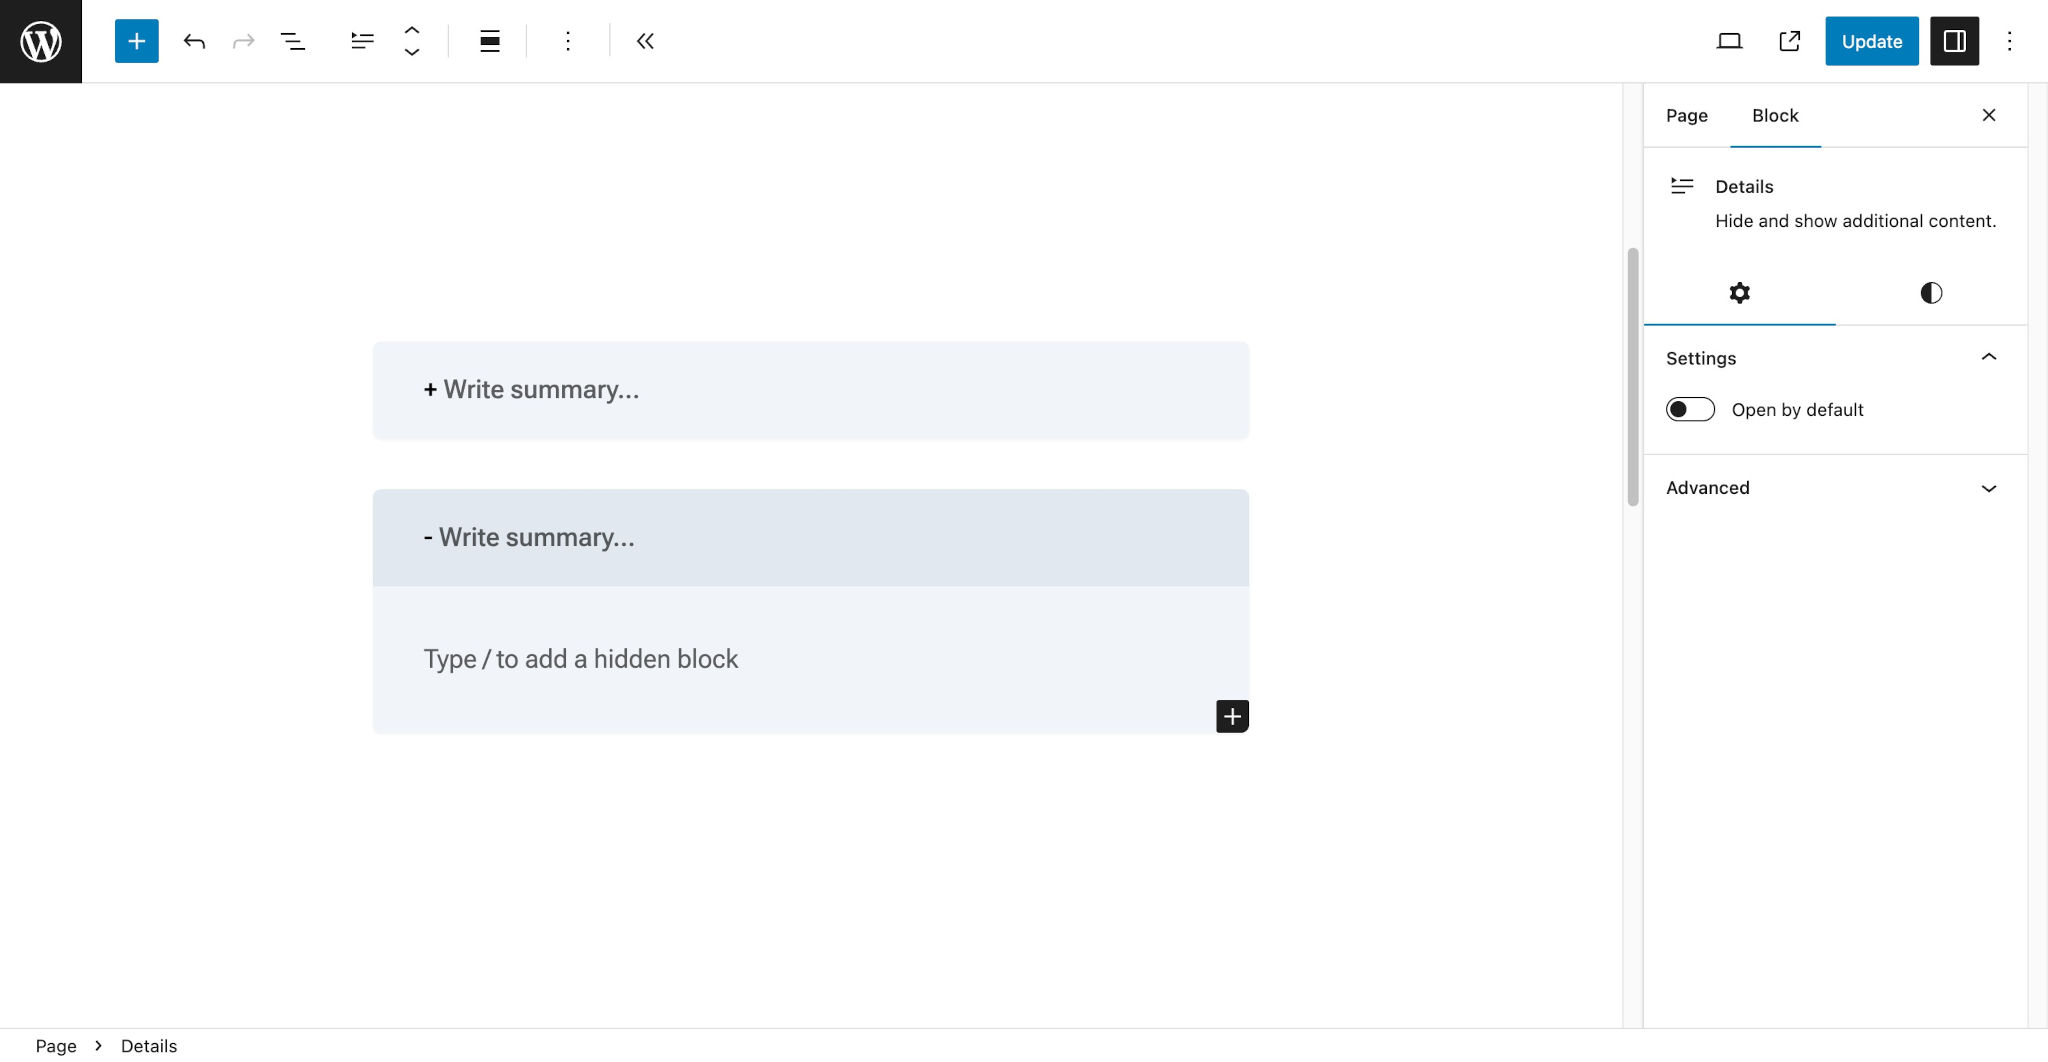This screenshot has height=1062, width=2048.
Task: Toggle the Open by default switch
Action: pos(1690,410)
